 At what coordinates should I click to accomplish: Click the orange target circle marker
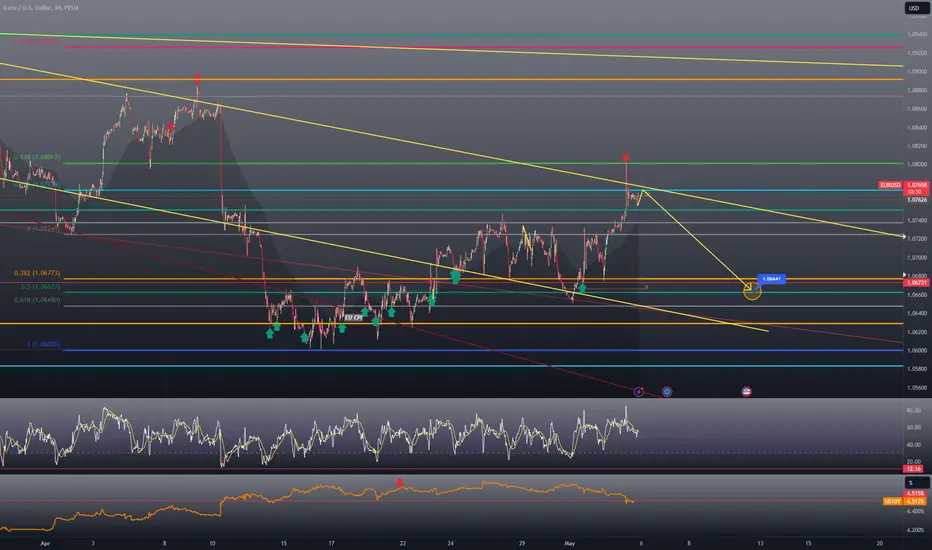tap(752, 291)
